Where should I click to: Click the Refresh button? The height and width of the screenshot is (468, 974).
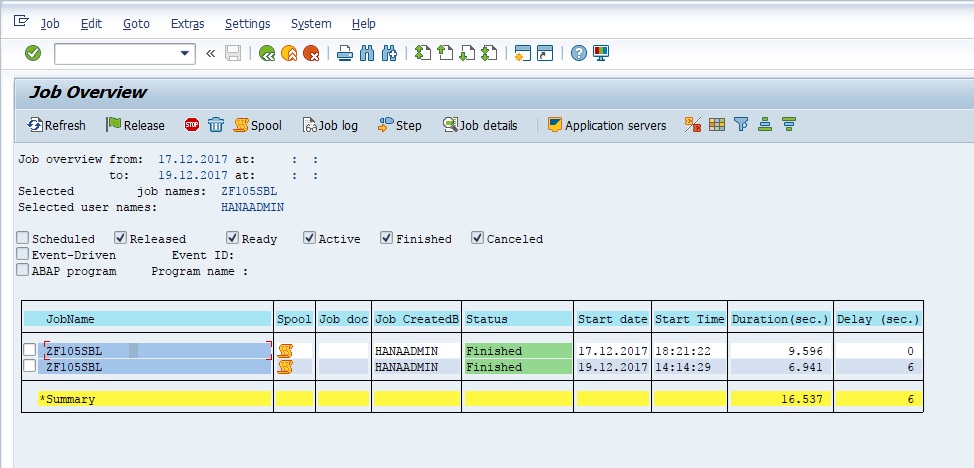[57, 125]
